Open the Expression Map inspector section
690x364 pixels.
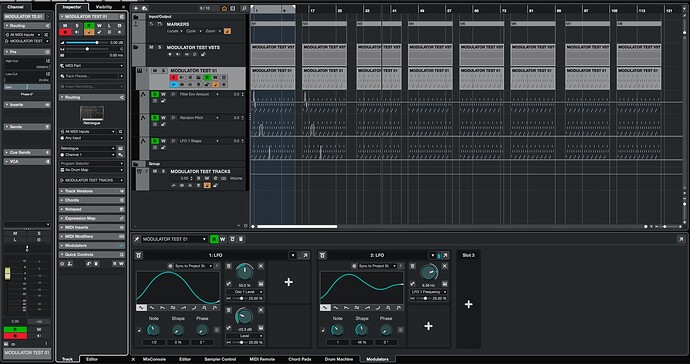92,218
